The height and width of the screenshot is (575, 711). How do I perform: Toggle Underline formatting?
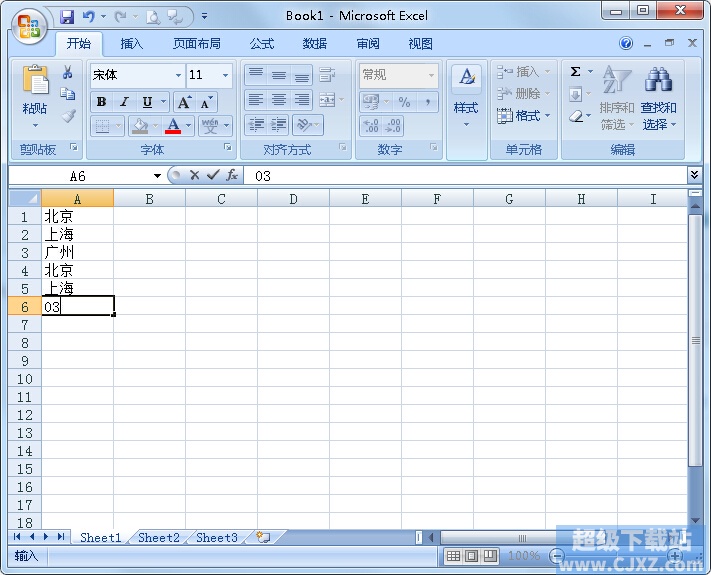pos(147,102)
